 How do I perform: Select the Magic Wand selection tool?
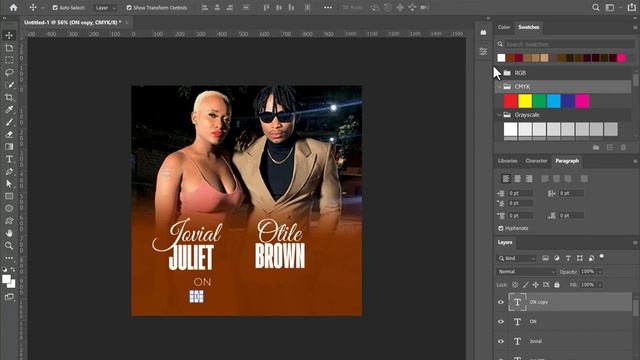(x=9, y=85)
